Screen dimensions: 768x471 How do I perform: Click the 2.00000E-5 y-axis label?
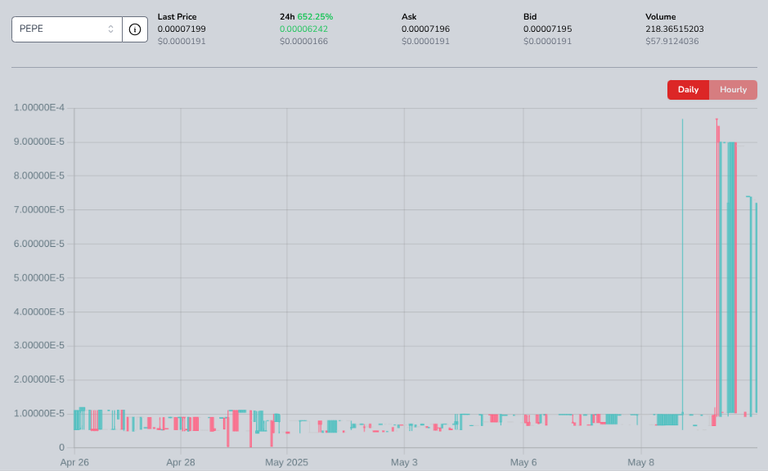coord(39,379)
